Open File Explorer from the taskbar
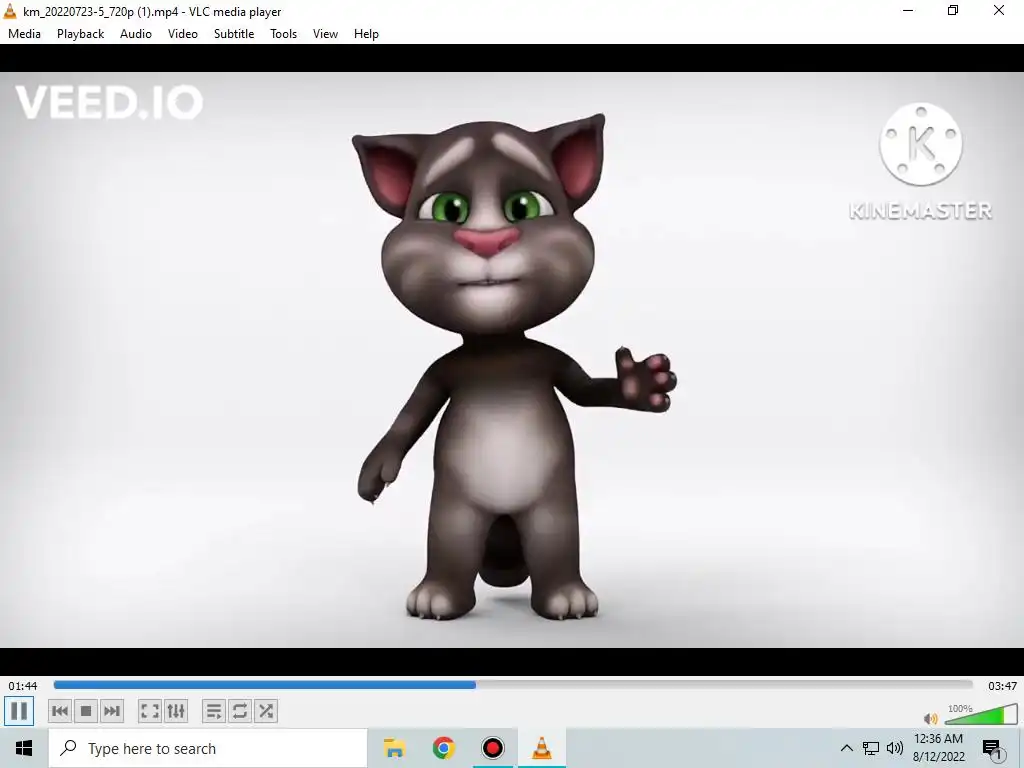This screenshot has width=1024, height=768. pyautogui.click(x=394, y=748)
